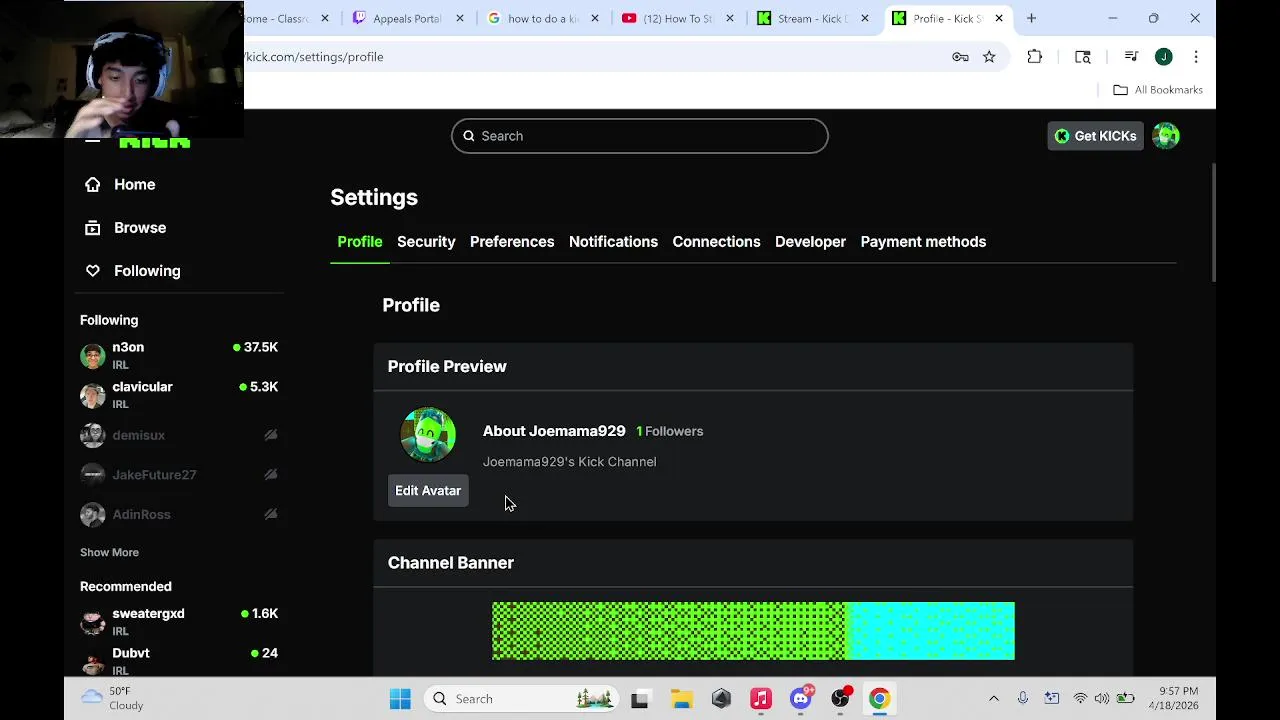Click the offline icon next to demisux
The height and width of the screenshot is (720, 1280).
pyautogui.click(x=270, y=435)
